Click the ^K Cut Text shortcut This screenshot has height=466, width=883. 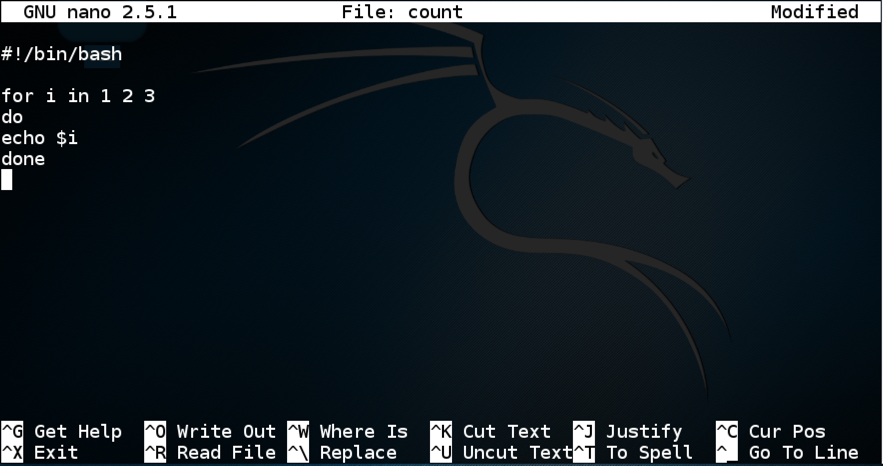[x=490, y=432]
